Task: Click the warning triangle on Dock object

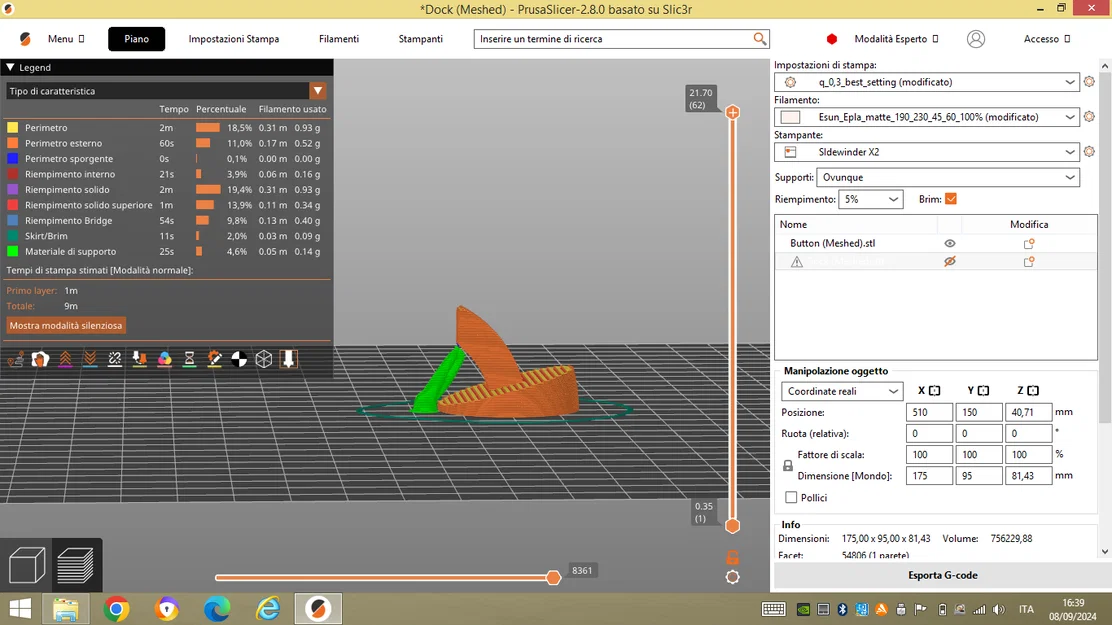Action: click(x=797, y=262)
